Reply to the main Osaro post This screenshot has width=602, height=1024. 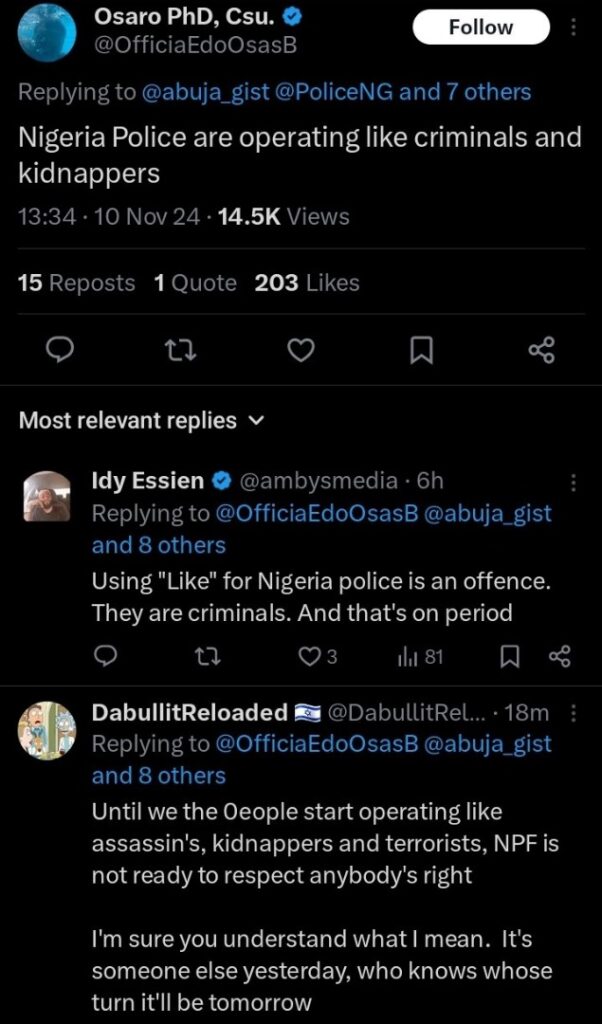pyautogui.click(x=60, y=349)
